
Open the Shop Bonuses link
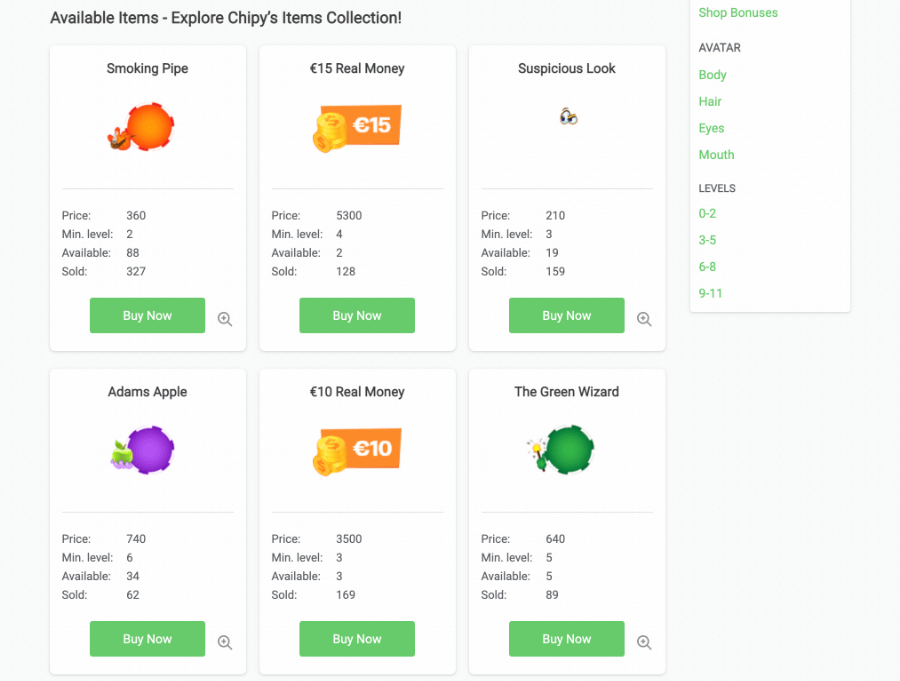(738, 13)
